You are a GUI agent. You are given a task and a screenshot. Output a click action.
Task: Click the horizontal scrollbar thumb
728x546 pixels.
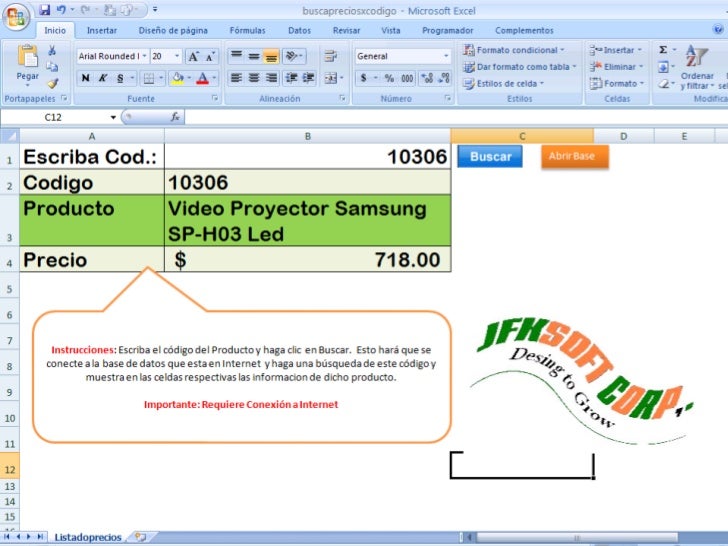pos(577,538)
